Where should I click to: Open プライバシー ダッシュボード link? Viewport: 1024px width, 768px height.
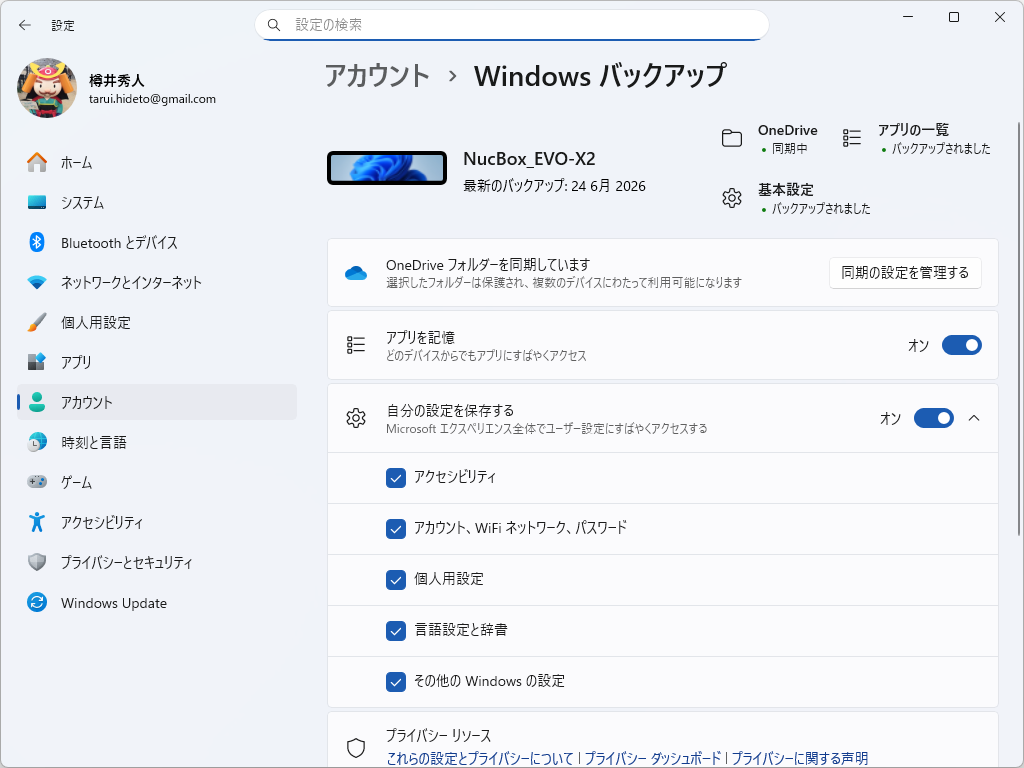click(x=652, y=758)
